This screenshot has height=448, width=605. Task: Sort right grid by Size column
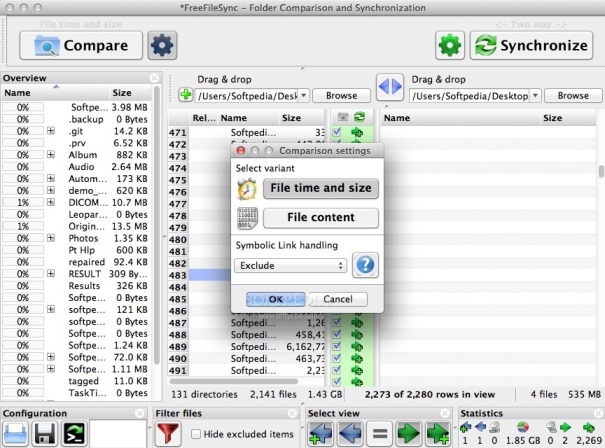pos(568,118)
